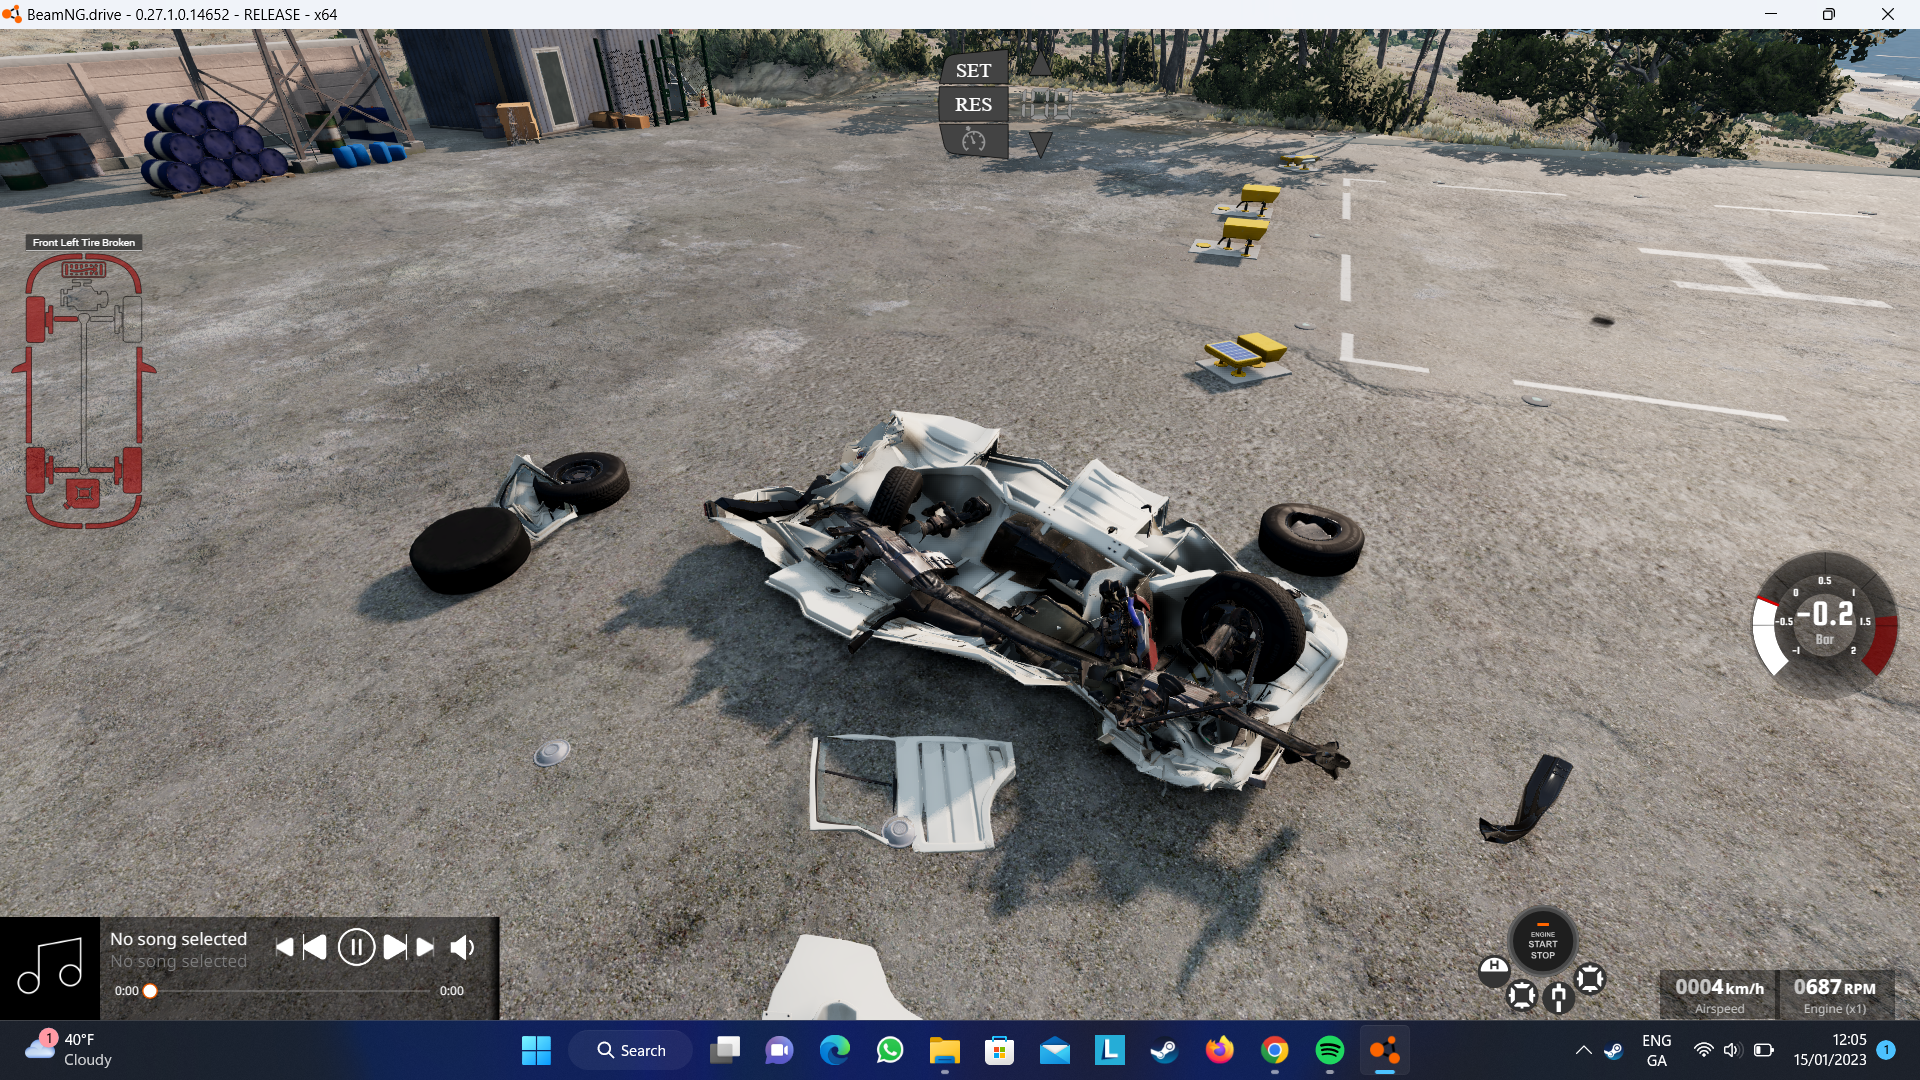Click the Front Left Tire Broken label
1920x1080 pixels.
pyautogui.click(x=84, y=242)
